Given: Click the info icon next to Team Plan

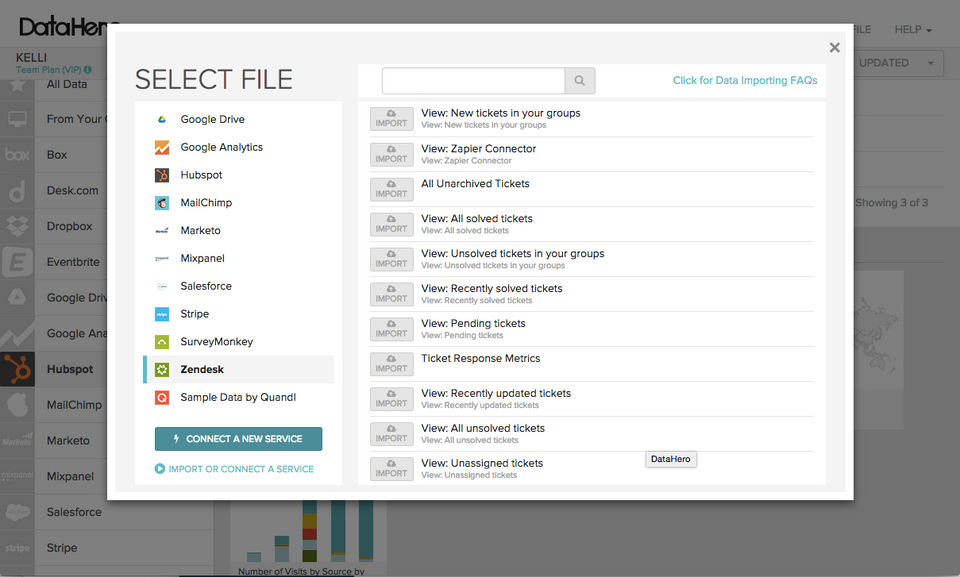Looking at the screenshot, I should (88, 70).
